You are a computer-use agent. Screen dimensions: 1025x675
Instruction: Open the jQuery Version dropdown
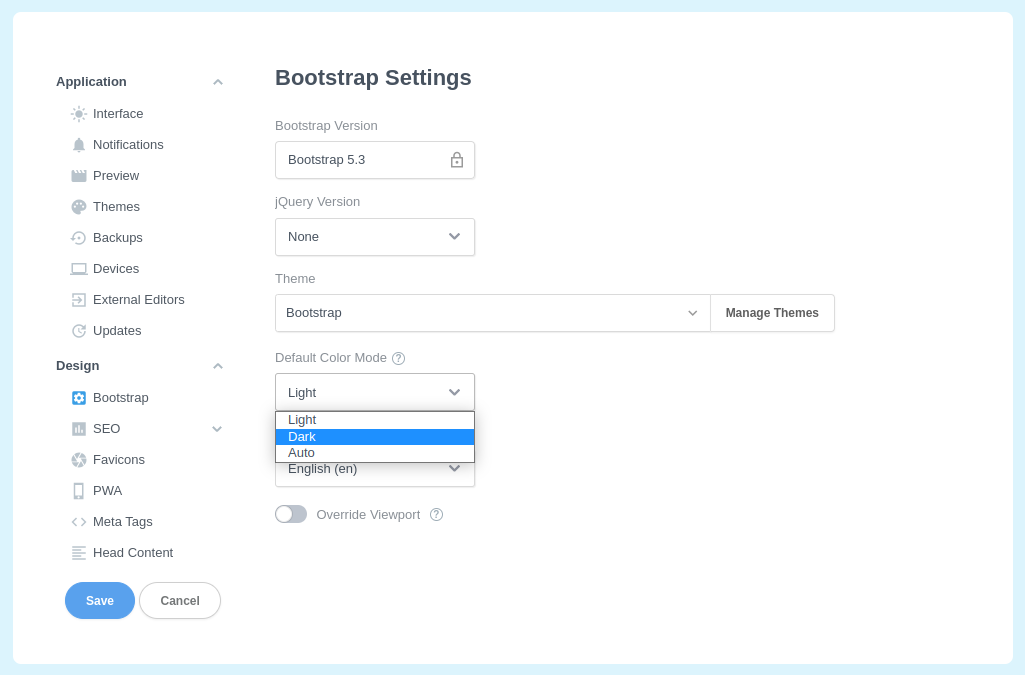[x=375, y=237]
